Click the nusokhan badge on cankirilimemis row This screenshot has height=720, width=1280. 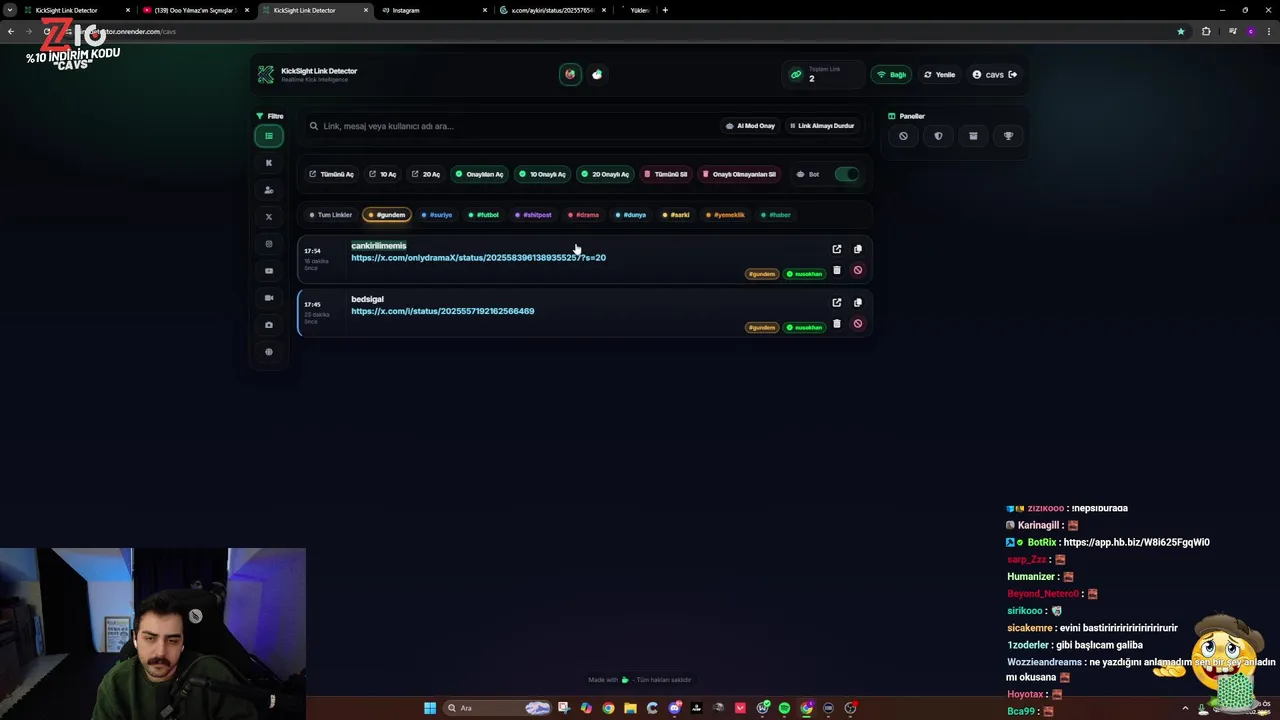[x=804, y=274]
